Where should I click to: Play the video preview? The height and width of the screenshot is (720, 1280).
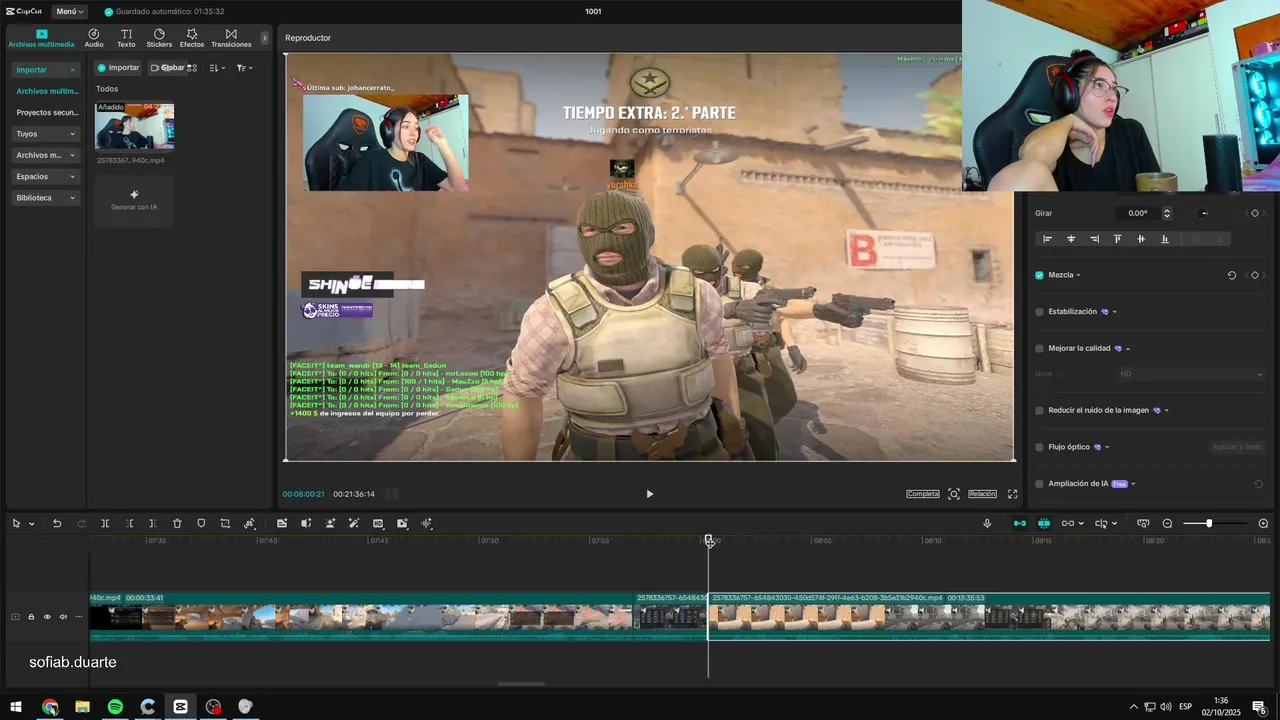tap(649, 494)
